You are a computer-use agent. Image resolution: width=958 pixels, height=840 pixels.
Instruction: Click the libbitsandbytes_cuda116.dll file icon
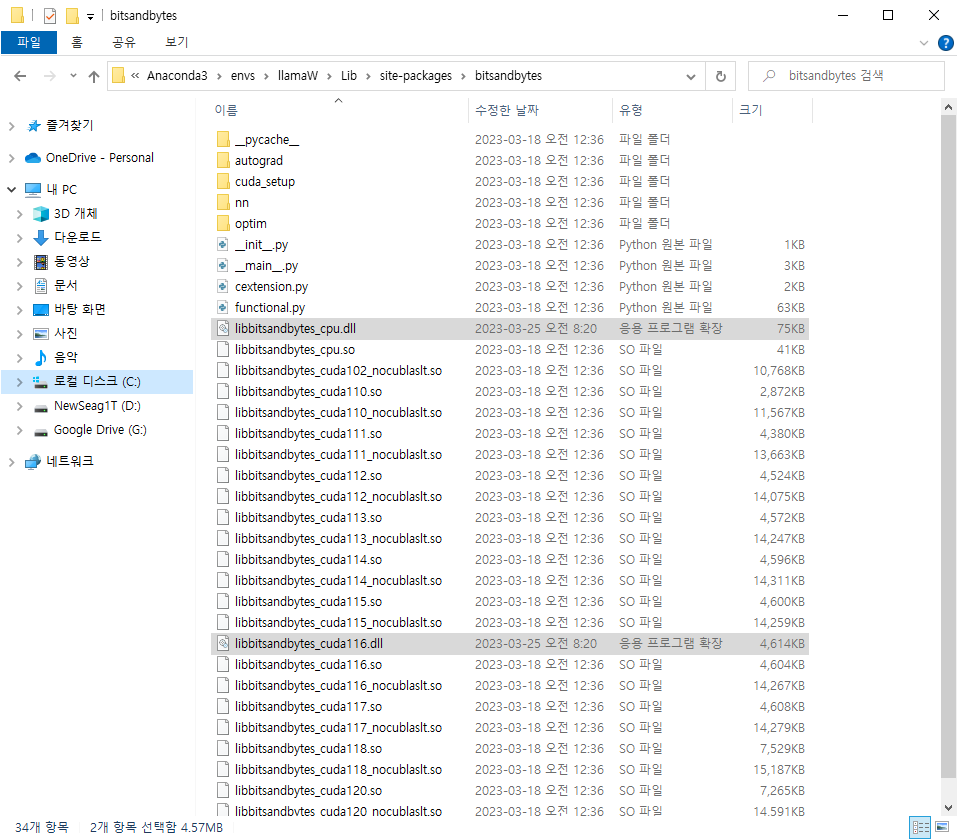223,643
